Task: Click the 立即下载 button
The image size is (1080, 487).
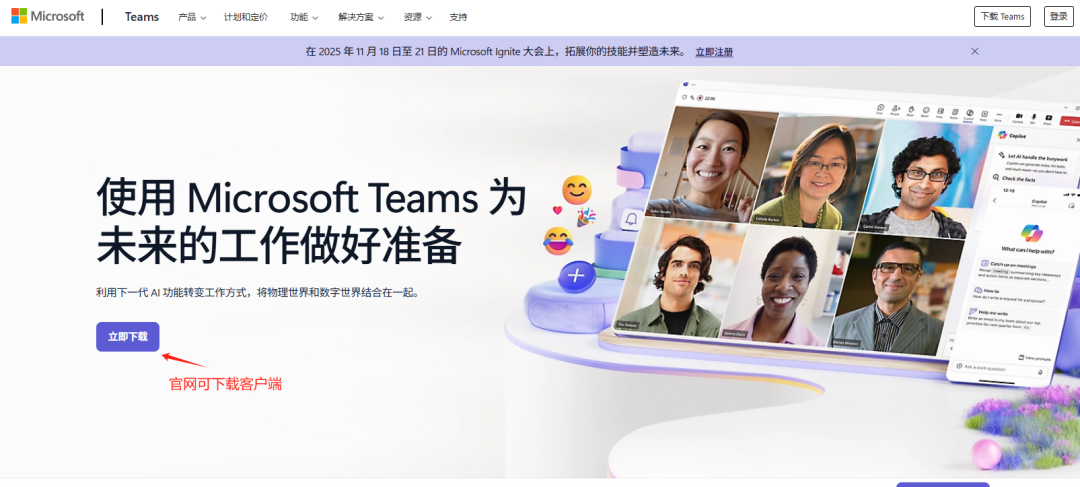Action: pyautogui.click(x=127, y=337)
